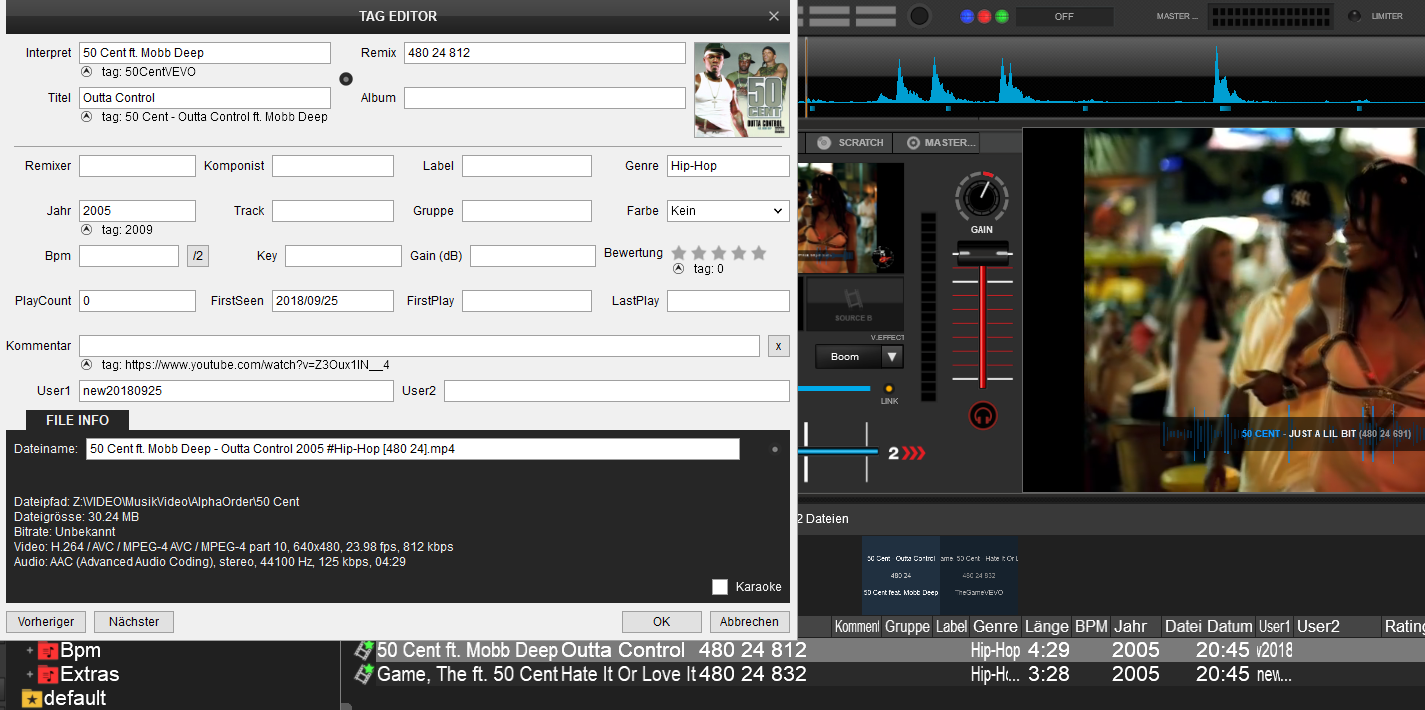This screenshot has height=710, width=1425.
Task: Halve the BPM with the /2 button
Action: 198,256
